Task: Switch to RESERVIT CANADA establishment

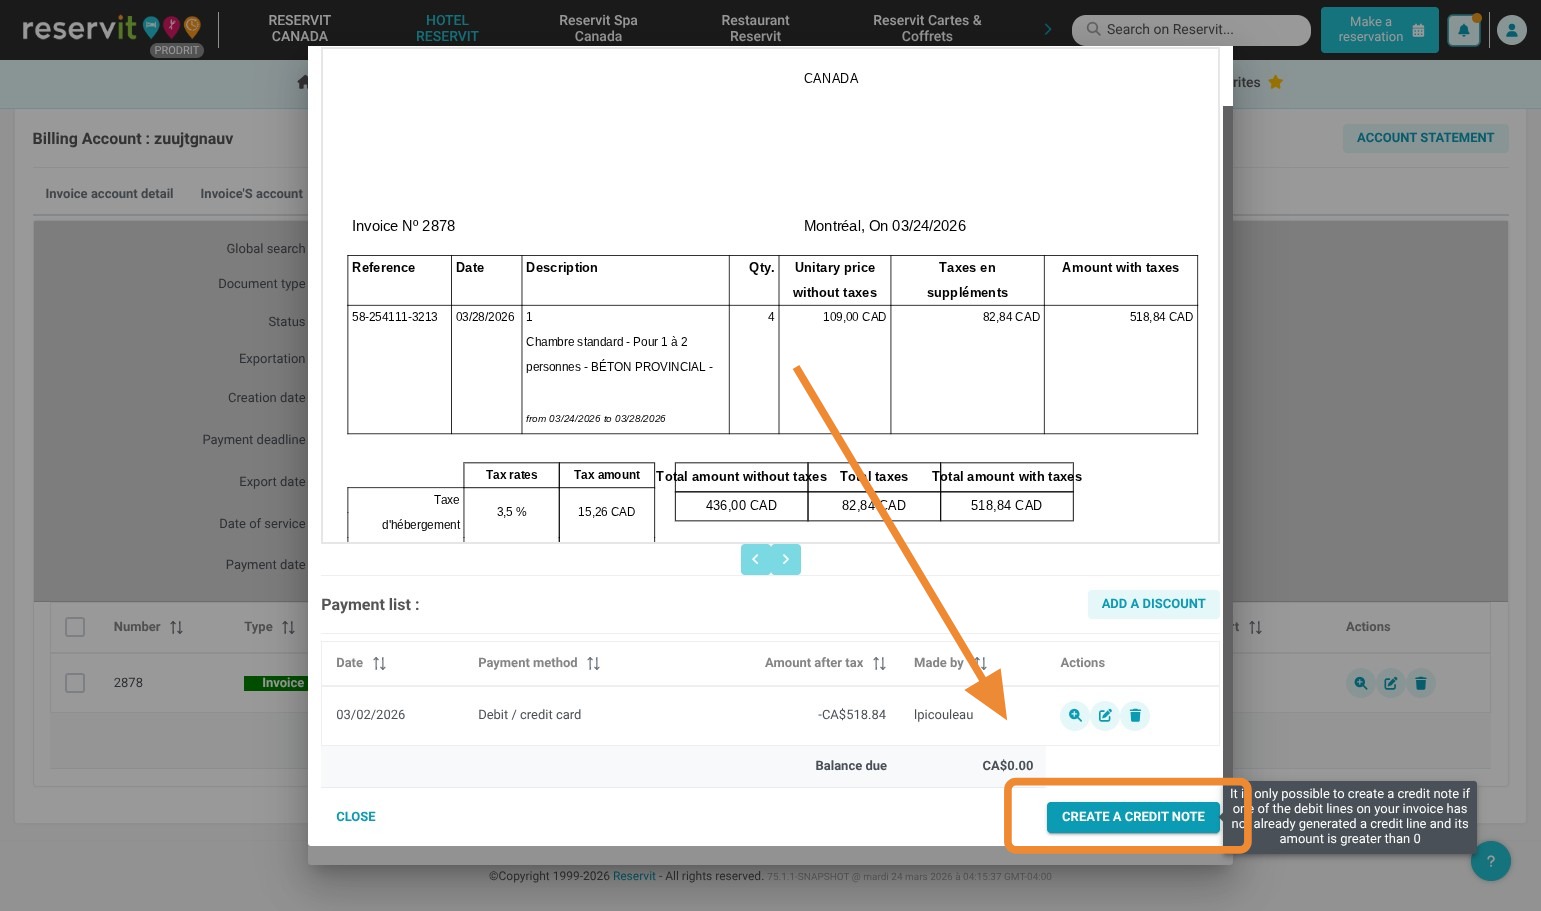Action: (299, 28)
